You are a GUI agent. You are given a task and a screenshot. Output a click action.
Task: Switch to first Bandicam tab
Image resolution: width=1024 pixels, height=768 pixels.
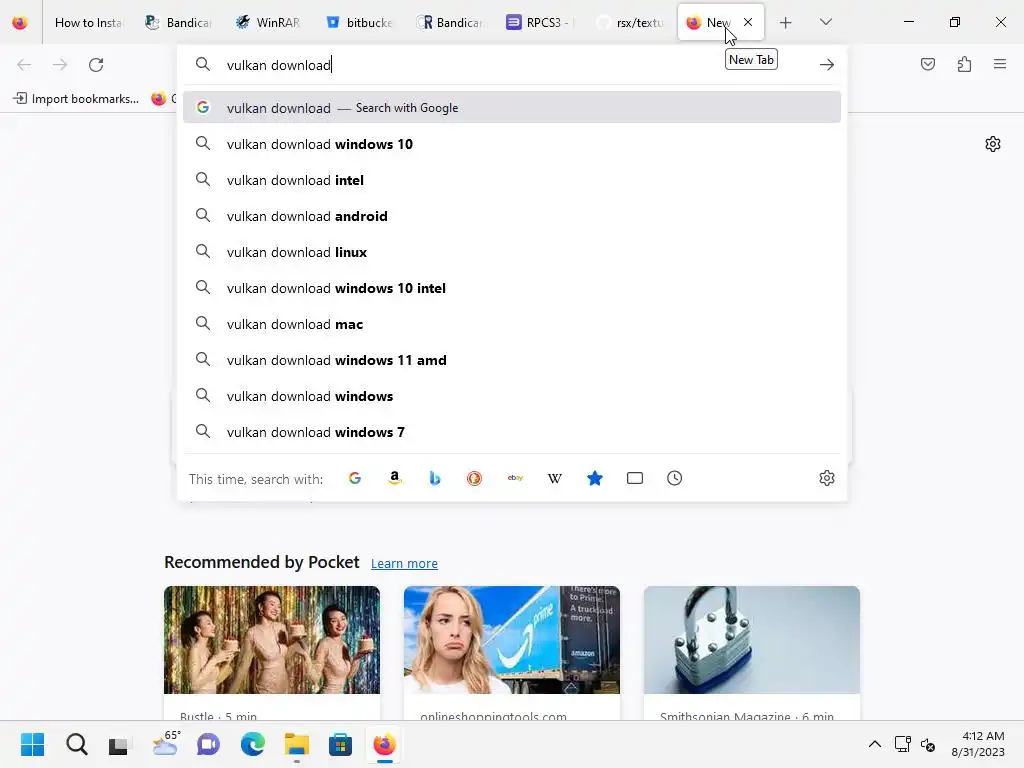(x=178, y=23)
